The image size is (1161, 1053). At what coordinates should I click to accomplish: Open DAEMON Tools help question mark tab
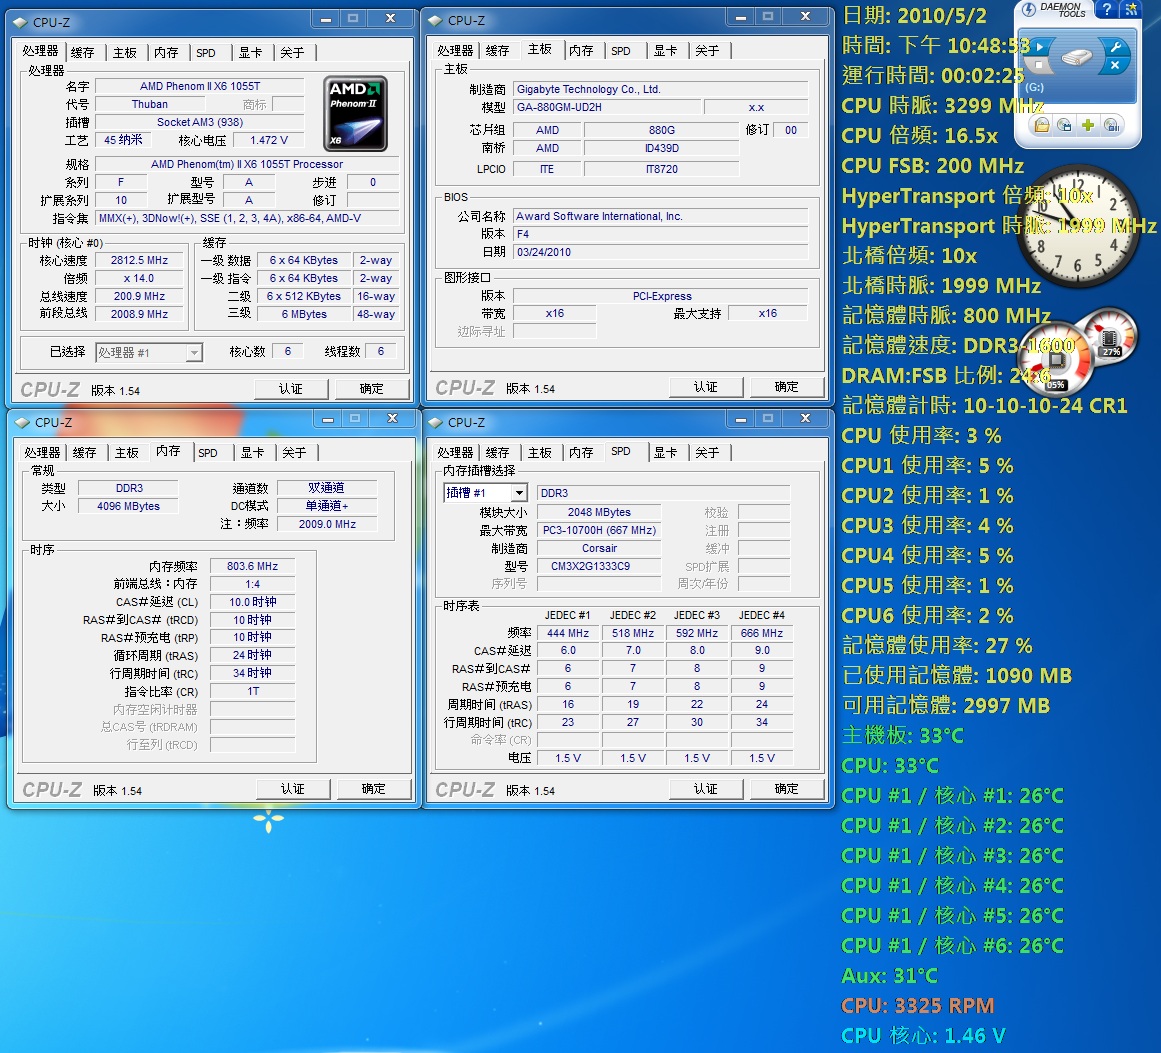pyautogui.click(x=1106, y=9)
